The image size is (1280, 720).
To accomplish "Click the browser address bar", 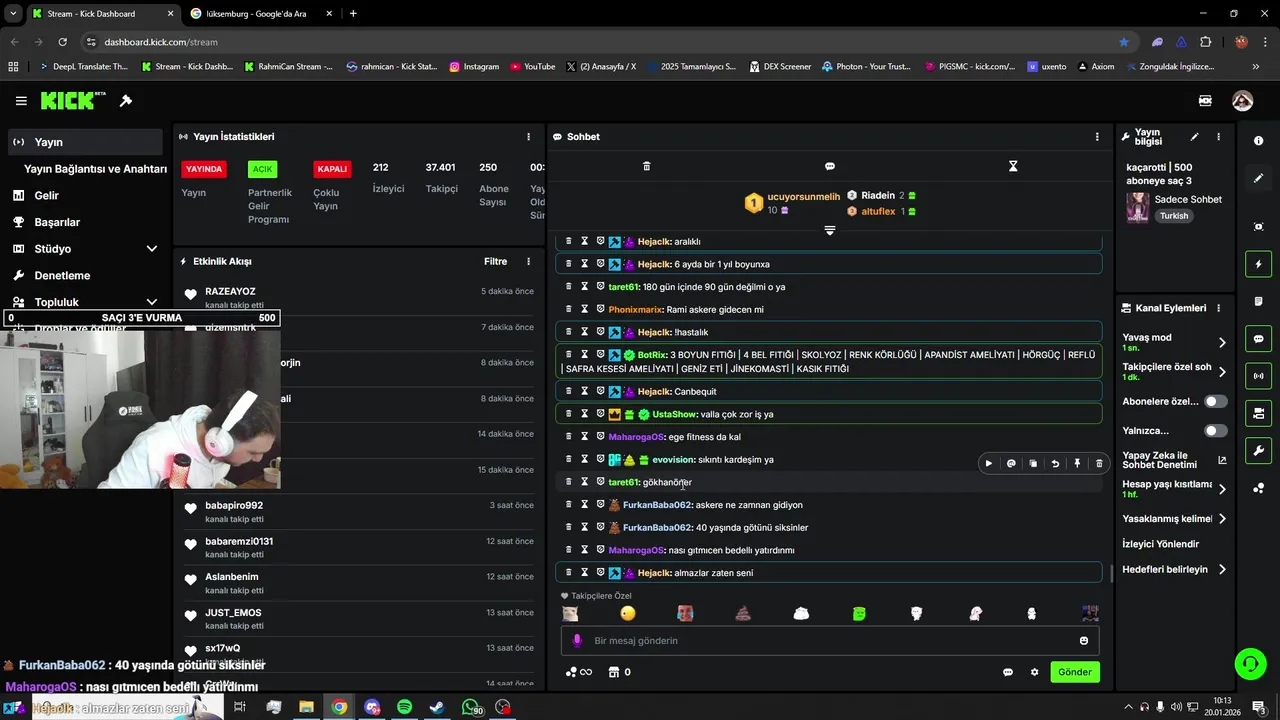I will (600, 42).
